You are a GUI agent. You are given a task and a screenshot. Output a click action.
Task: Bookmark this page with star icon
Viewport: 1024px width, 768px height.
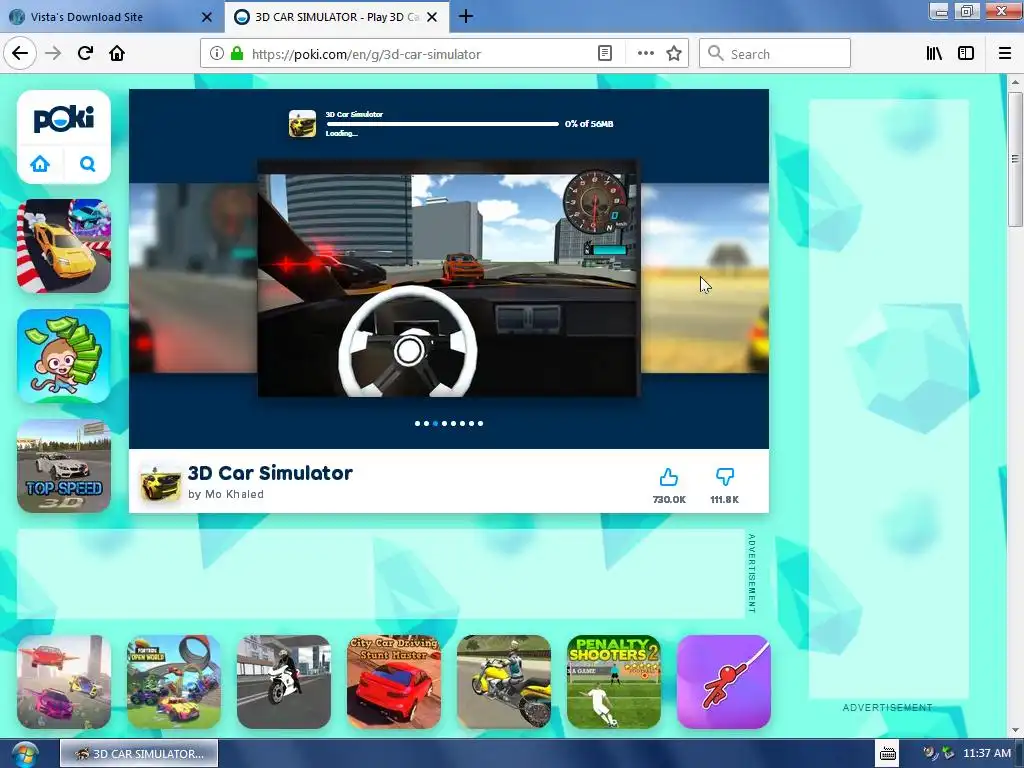pyautogui.click(x=674, y=54)
